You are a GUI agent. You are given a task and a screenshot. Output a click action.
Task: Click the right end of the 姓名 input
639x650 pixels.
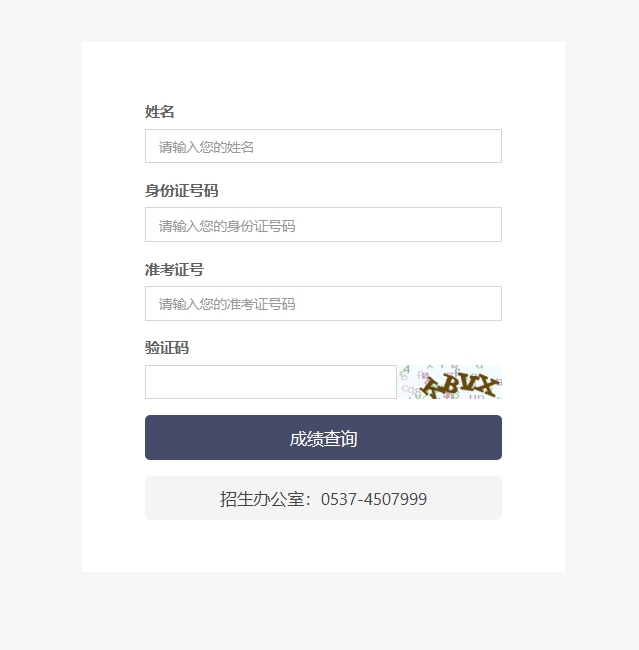coord(489,146)
